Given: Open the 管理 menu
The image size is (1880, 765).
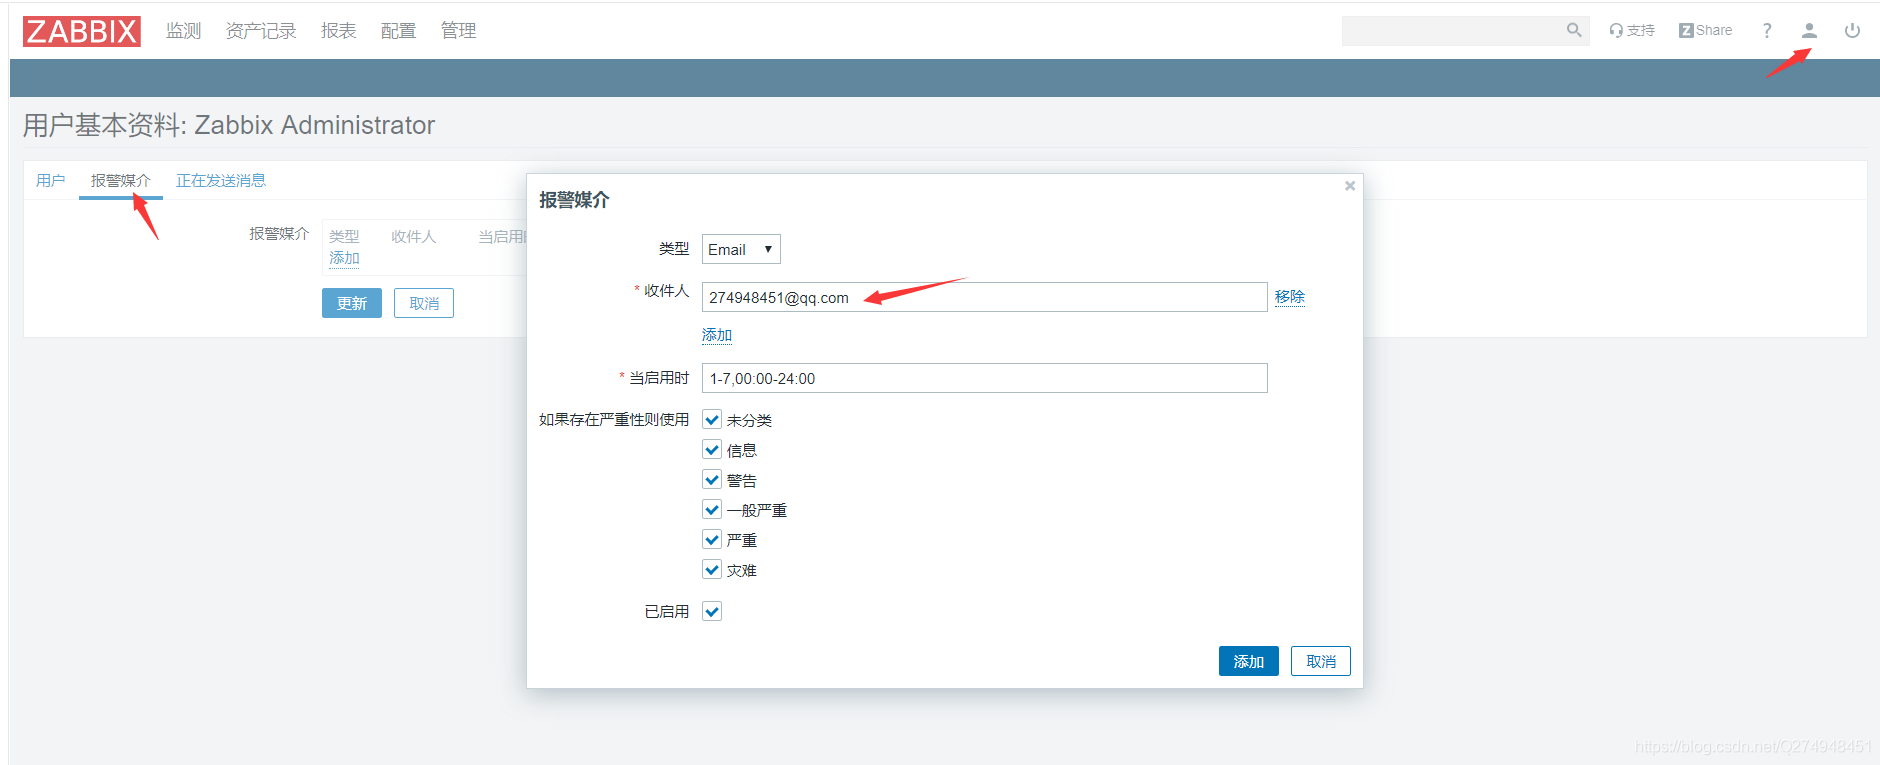Looking at the screenshot, I should [x=458, y=31].
